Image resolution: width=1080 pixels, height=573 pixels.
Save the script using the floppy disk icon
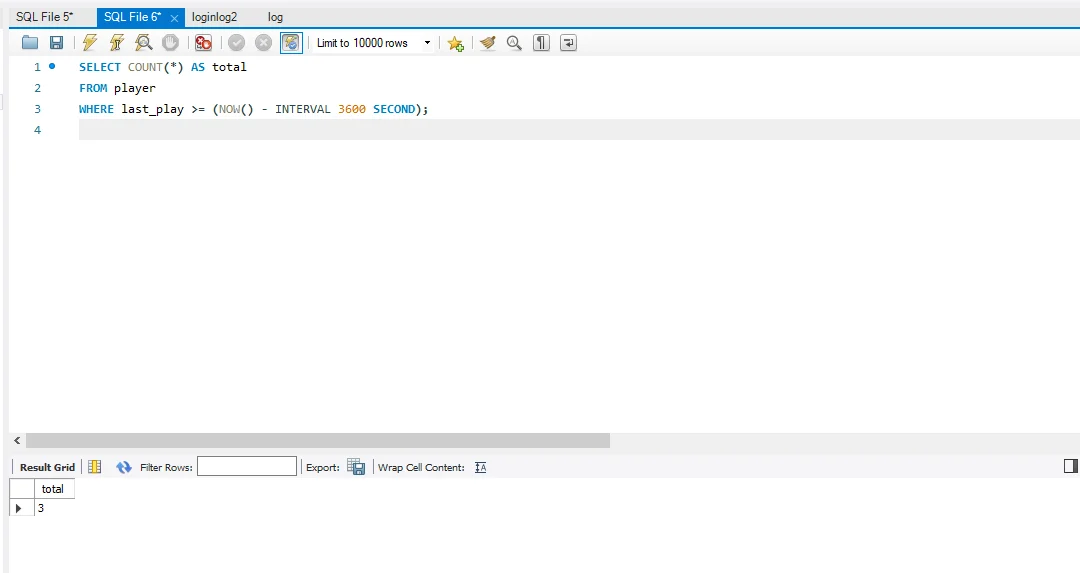pos(56,43)
